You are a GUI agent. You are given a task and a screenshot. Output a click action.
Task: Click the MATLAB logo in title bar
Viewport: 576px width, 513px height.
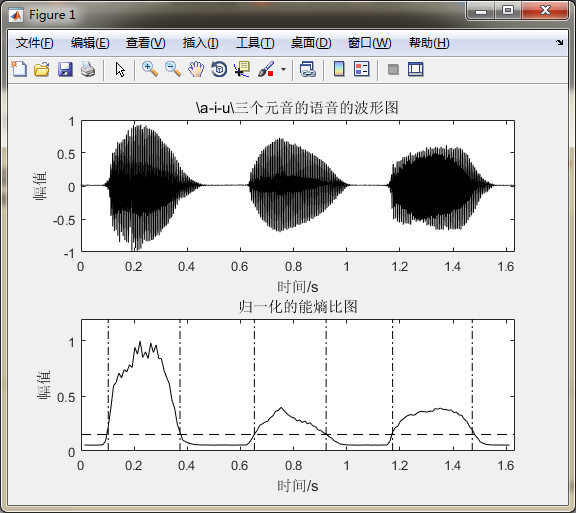(x=16, y=15)
